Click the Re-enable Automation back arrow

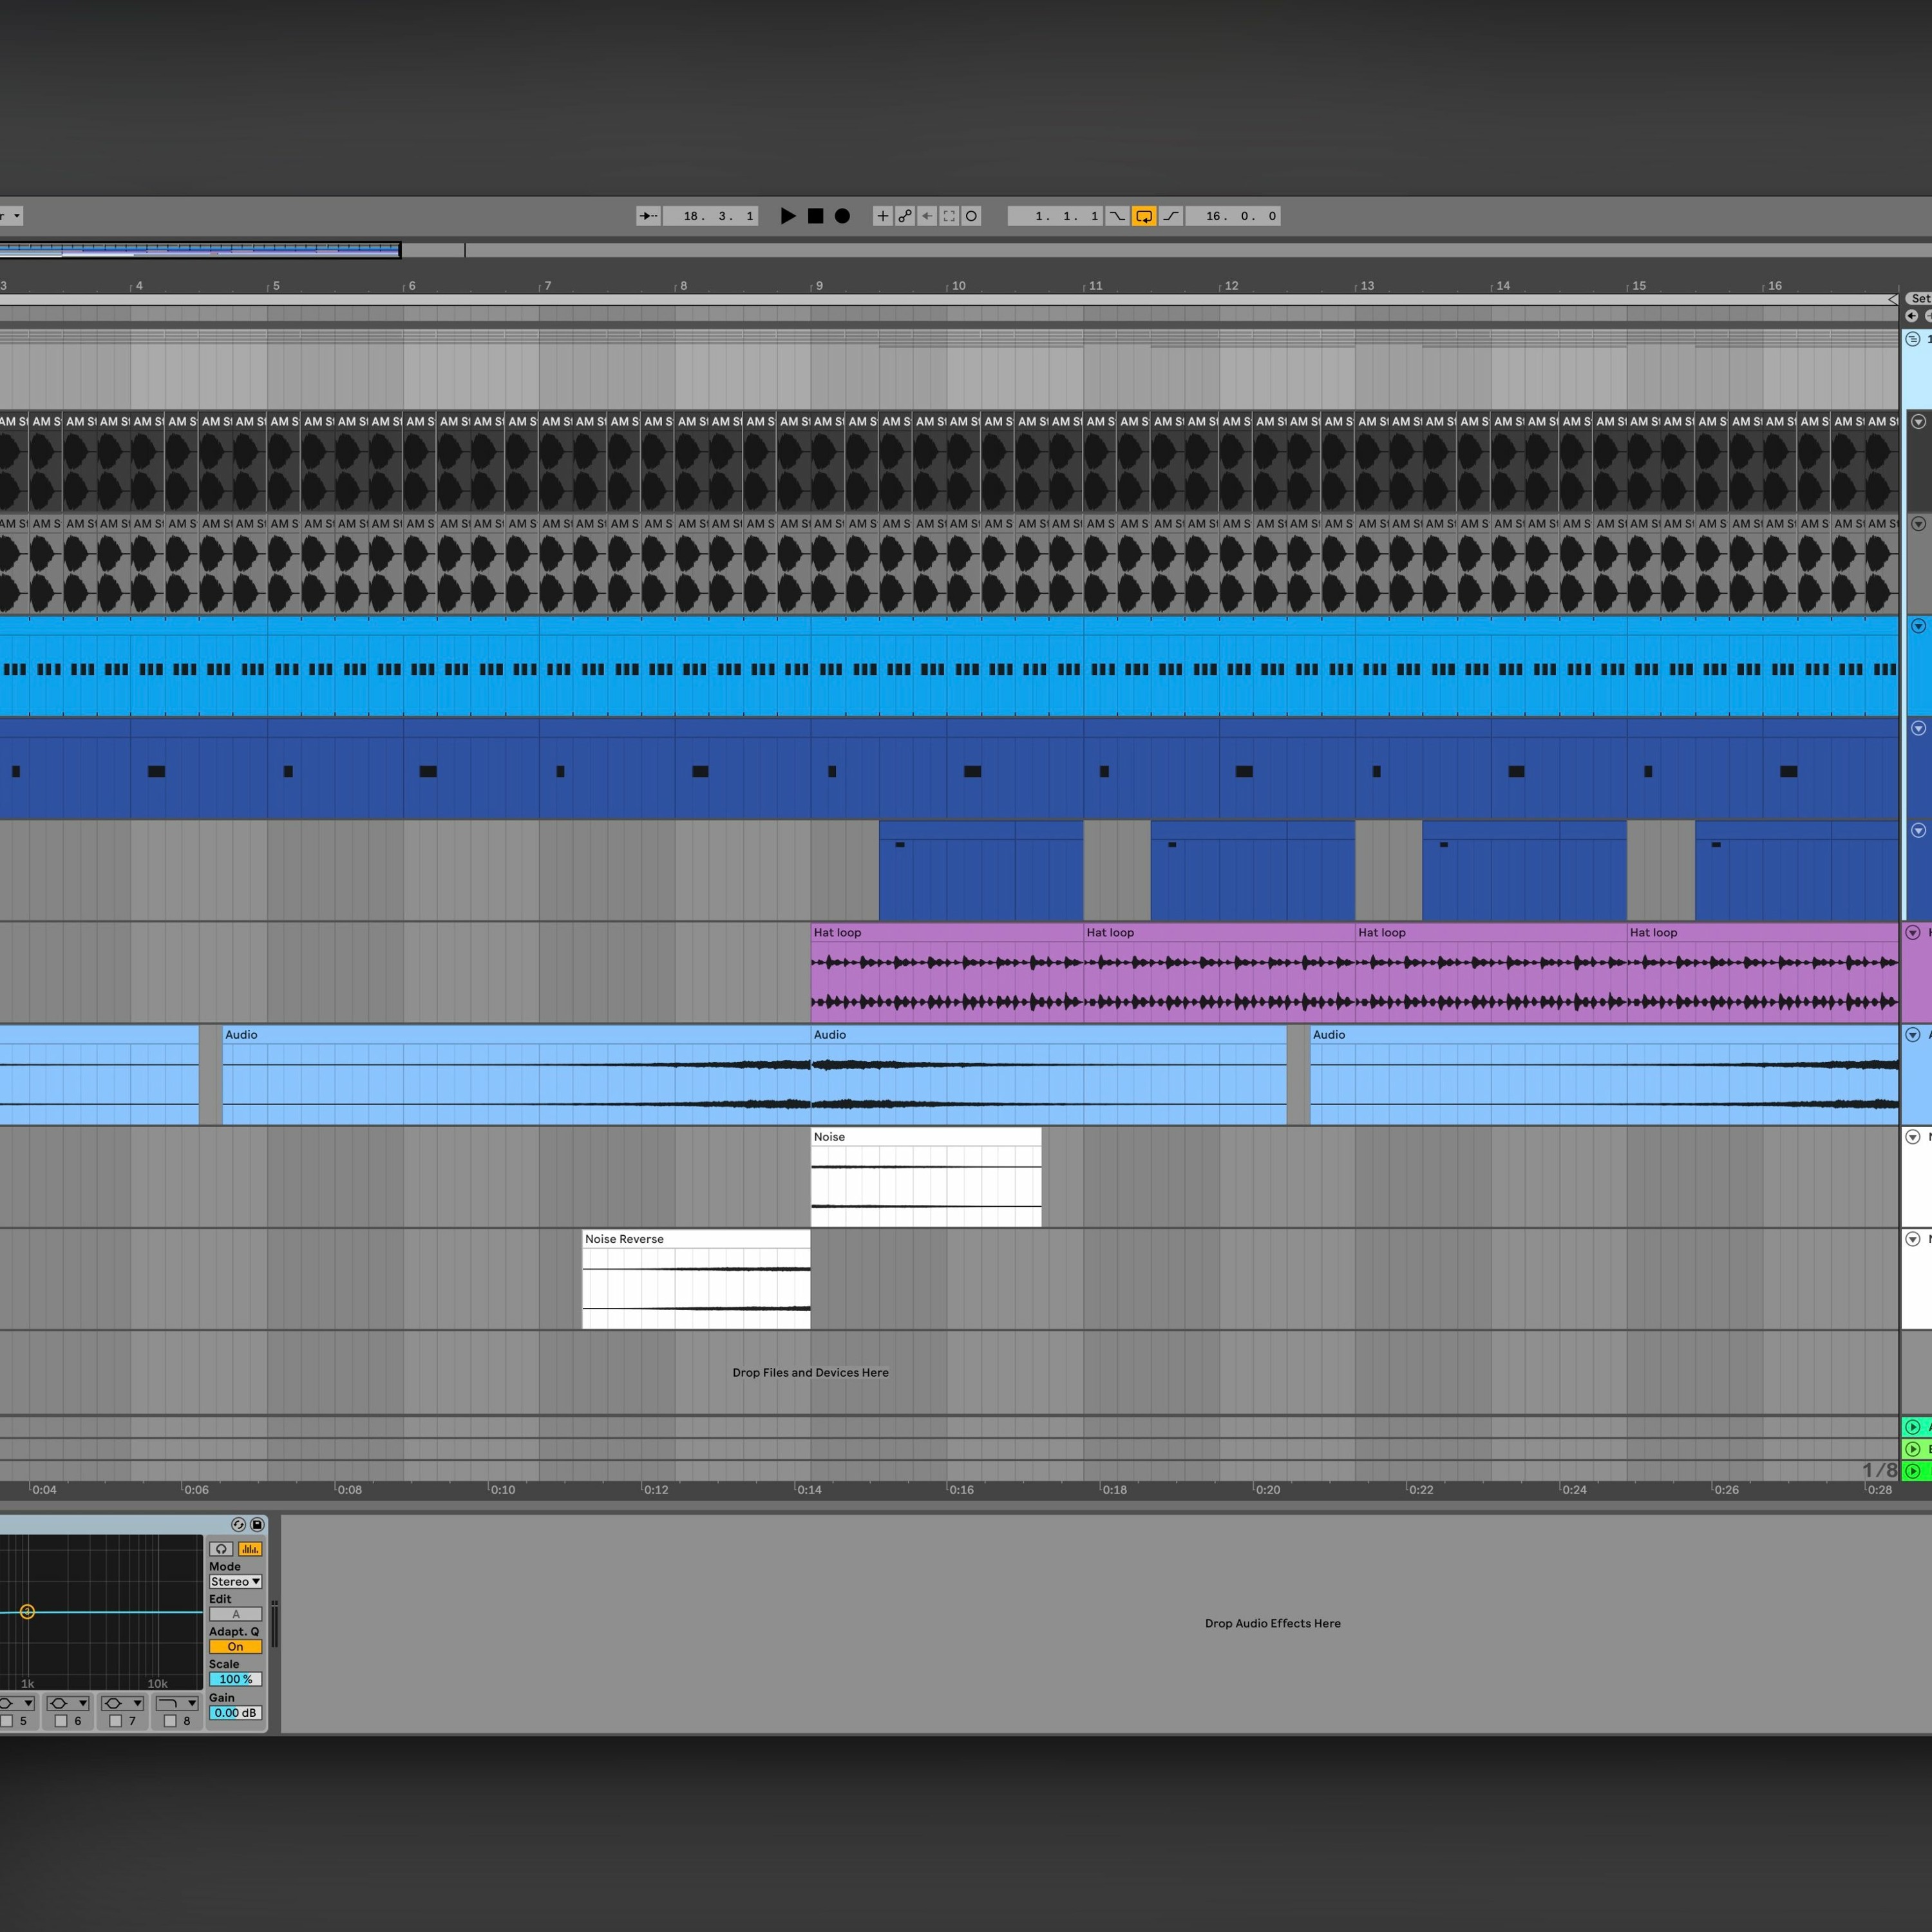coord(927,216)
